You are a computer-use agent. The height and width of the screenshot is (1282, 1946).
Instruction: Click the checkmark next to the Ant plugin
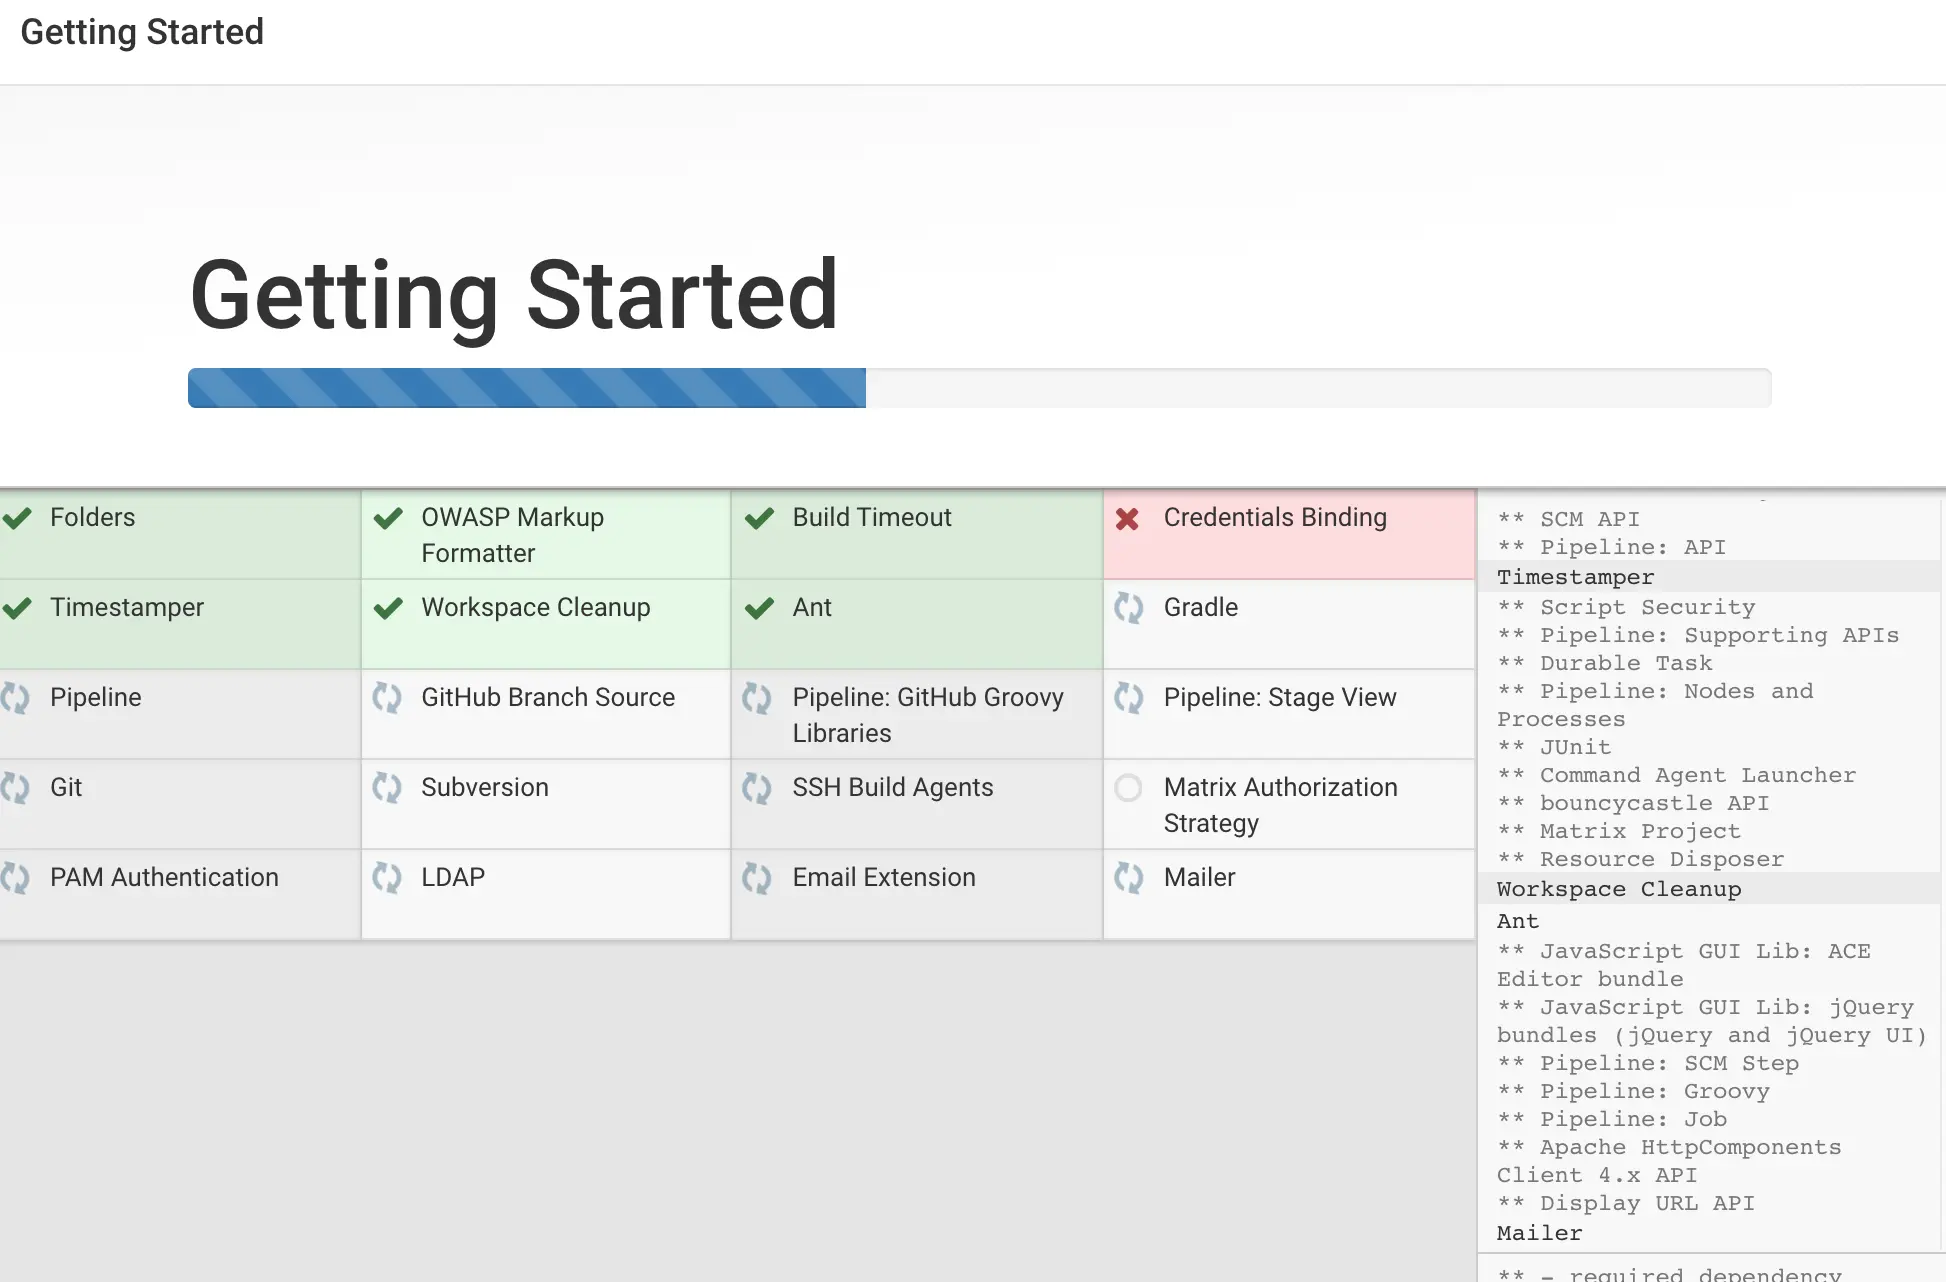click(x=759, y=608)
